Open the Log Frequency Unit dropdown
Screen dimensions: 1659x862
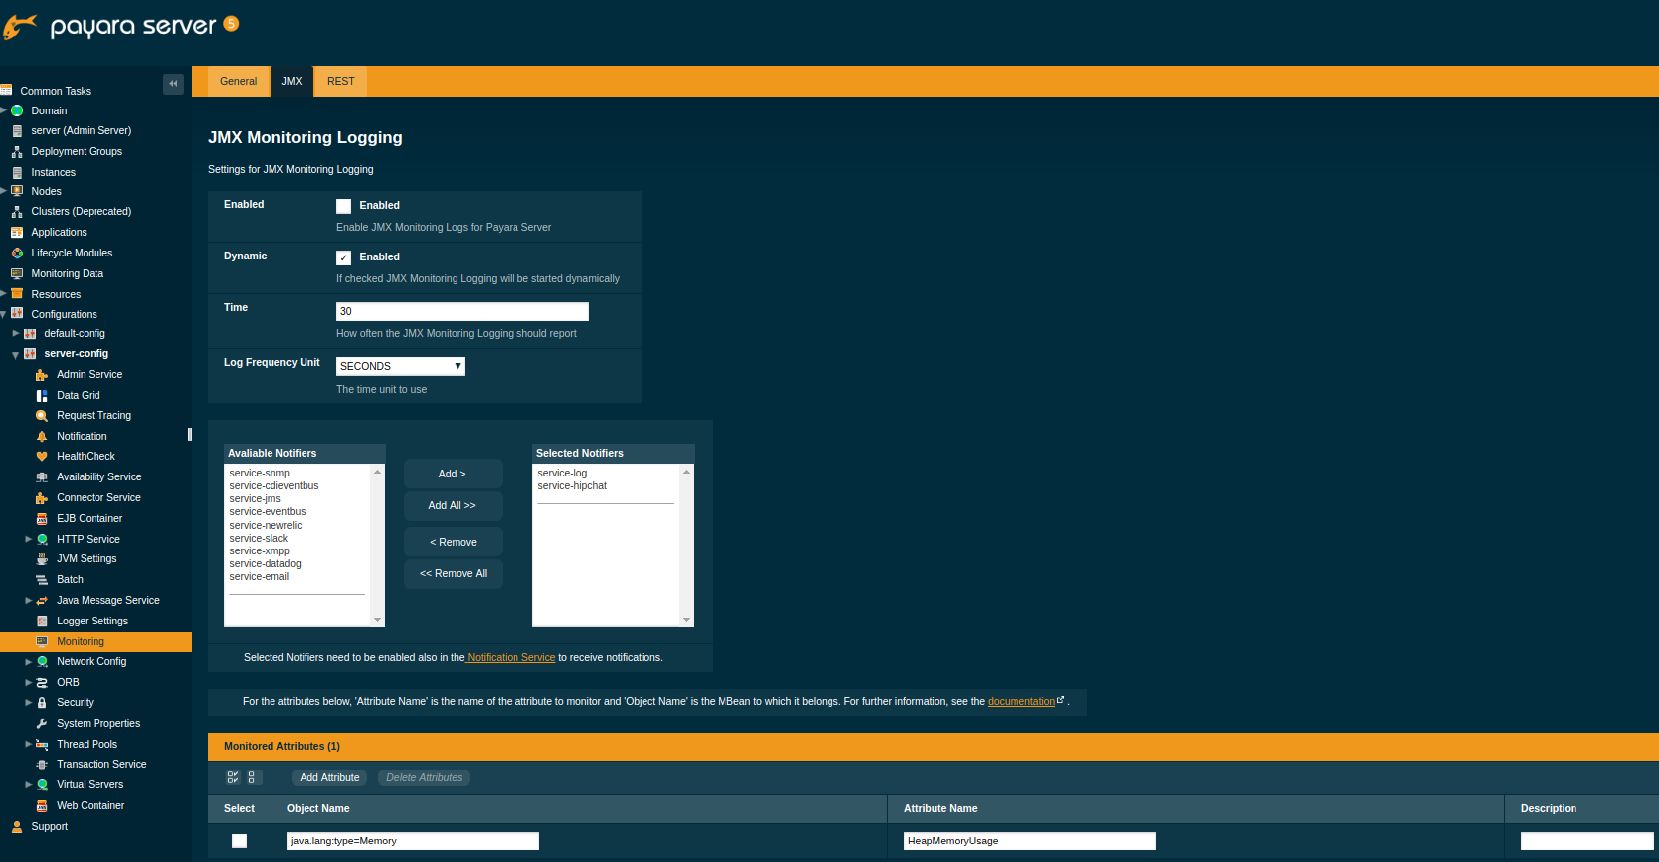[x=400, y=366]
